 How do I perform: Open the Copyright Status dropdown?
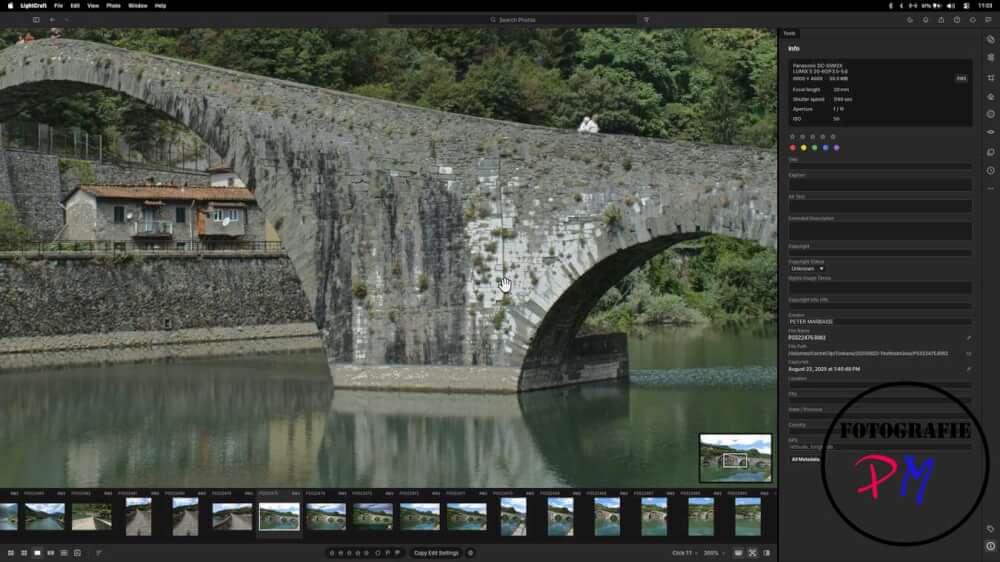coord(807,269)
